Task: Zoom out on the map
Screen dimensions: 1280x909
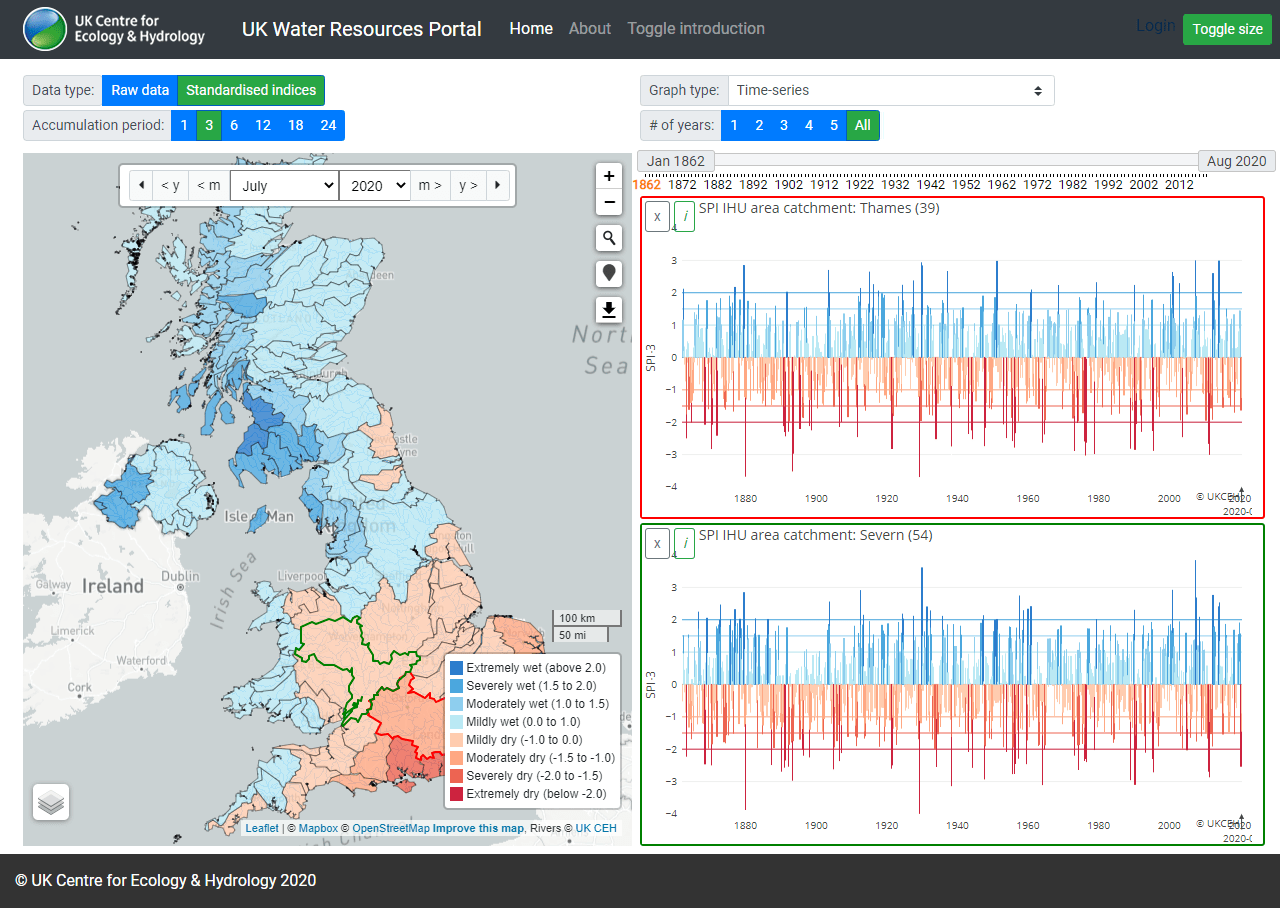Action: [x=609, y=202]
